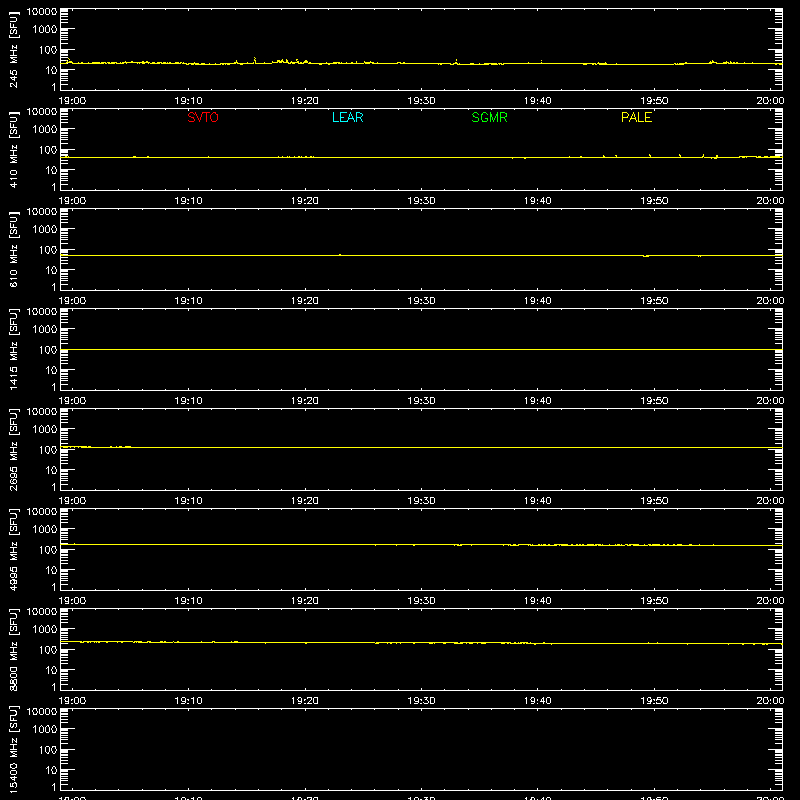
Task: Click 19:20 tick label below 4995 MHz plot
Action: [305, 601]
